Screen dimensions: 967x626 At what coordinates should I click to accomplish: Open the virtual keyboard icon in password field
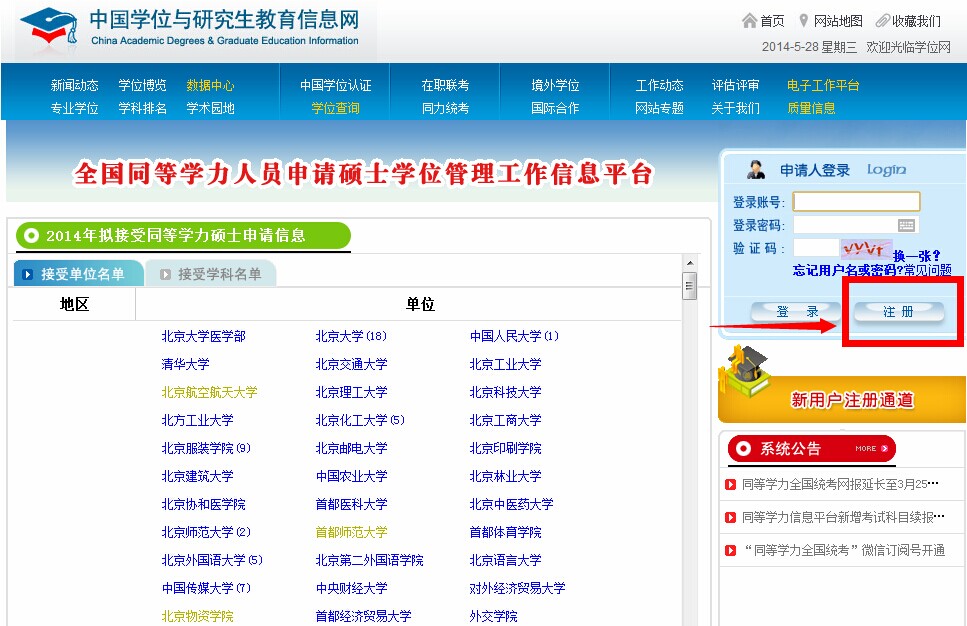click(x=907, y=226)
